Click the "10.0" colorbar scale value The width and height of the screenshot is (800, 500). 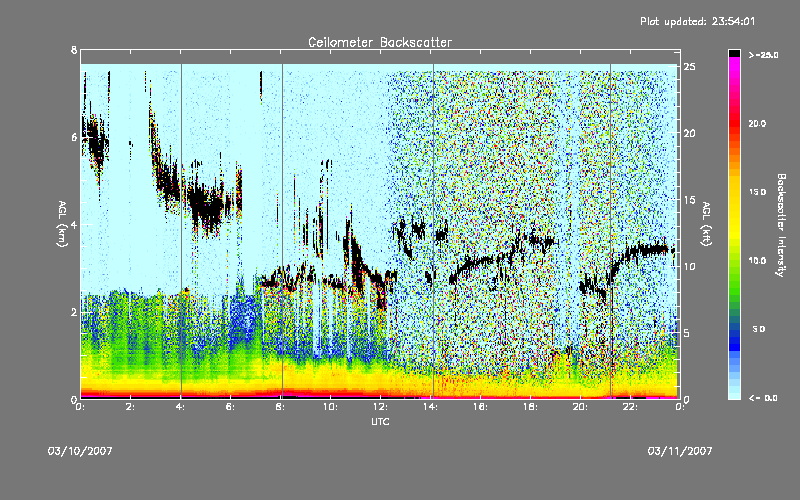click(757, 261)
